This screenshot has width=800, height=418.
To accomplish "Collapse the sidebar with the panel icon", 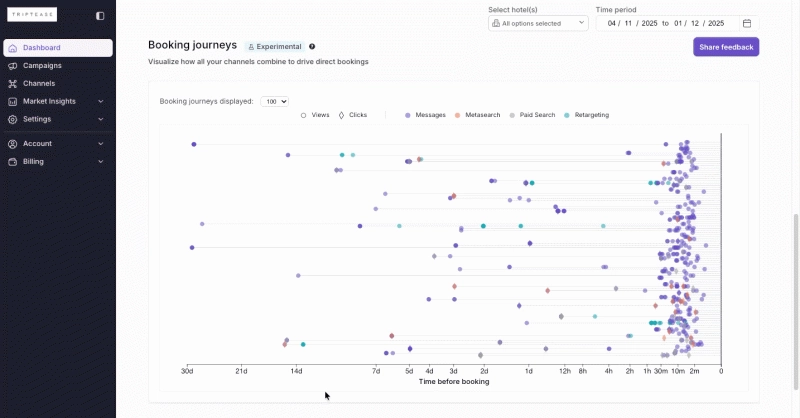I will point(100,16).
